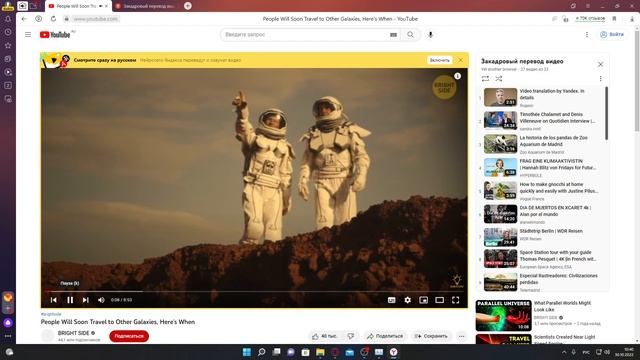Enter fullscreen mode in the player
The image size is (640, 360).
pyautogui.click(x=456, y=300)
